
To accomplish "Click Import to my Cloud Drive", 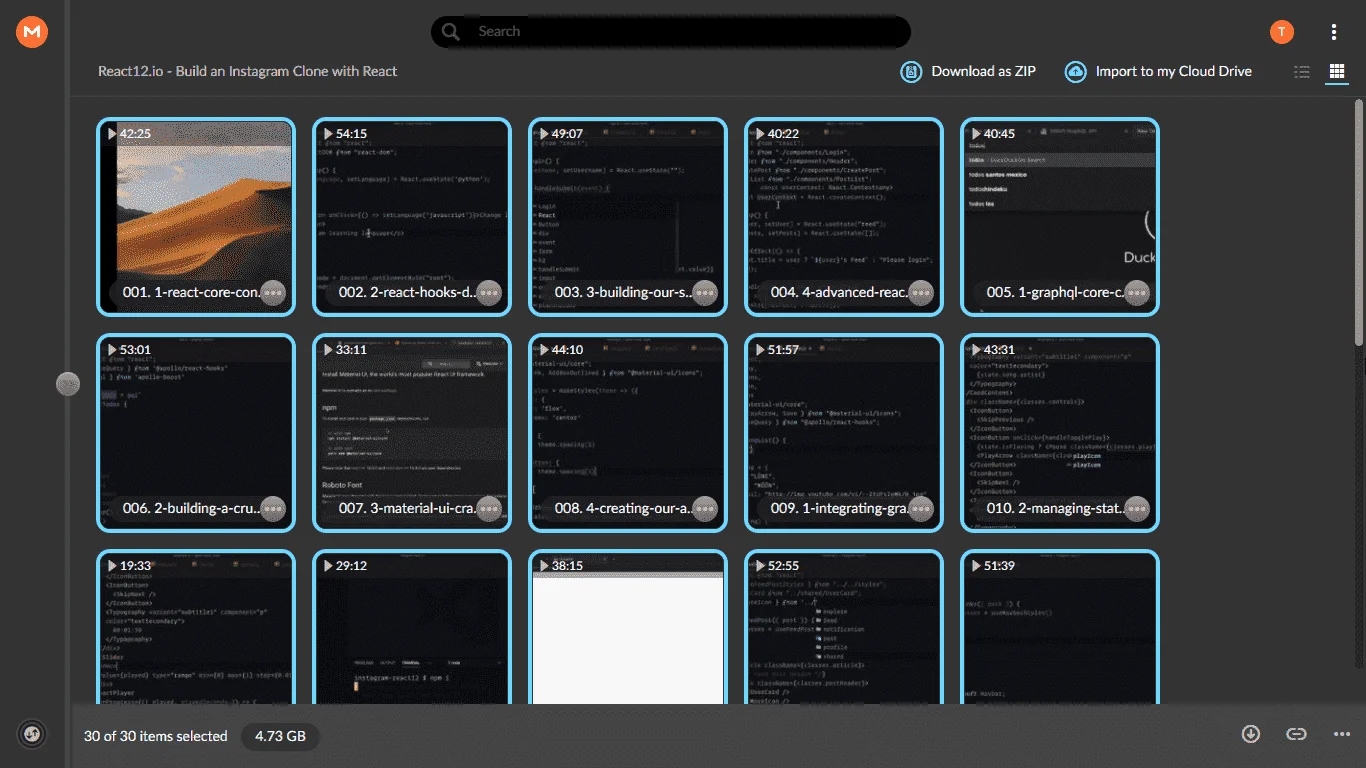I will (x=1158, y=71).
